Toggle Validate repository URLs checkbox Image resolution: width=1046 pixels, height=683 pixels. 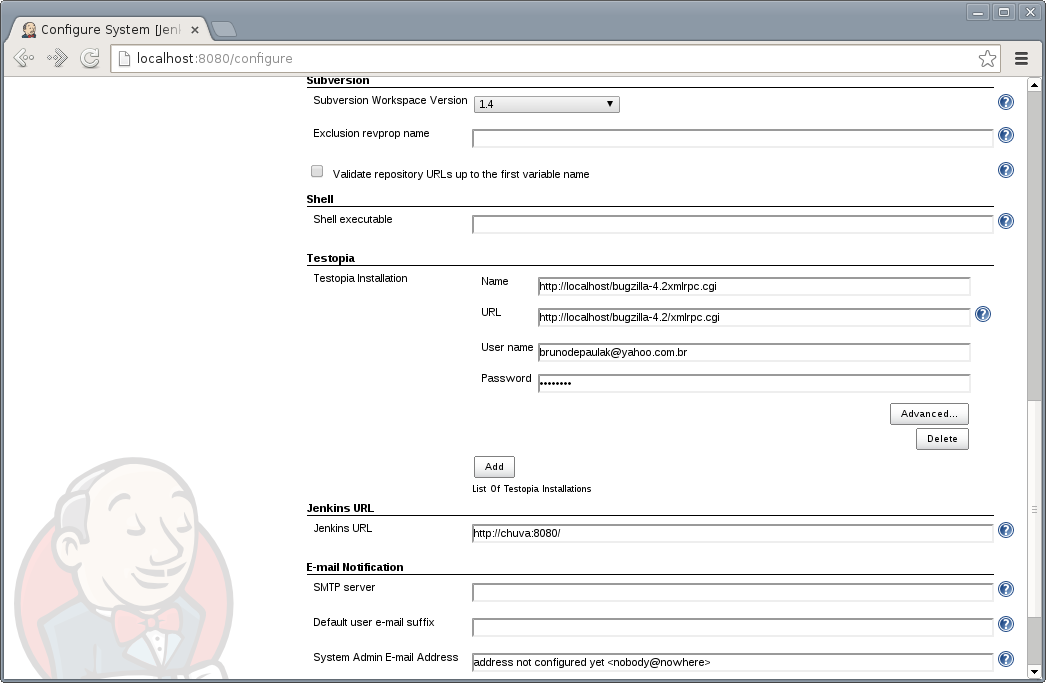(317, 171)
